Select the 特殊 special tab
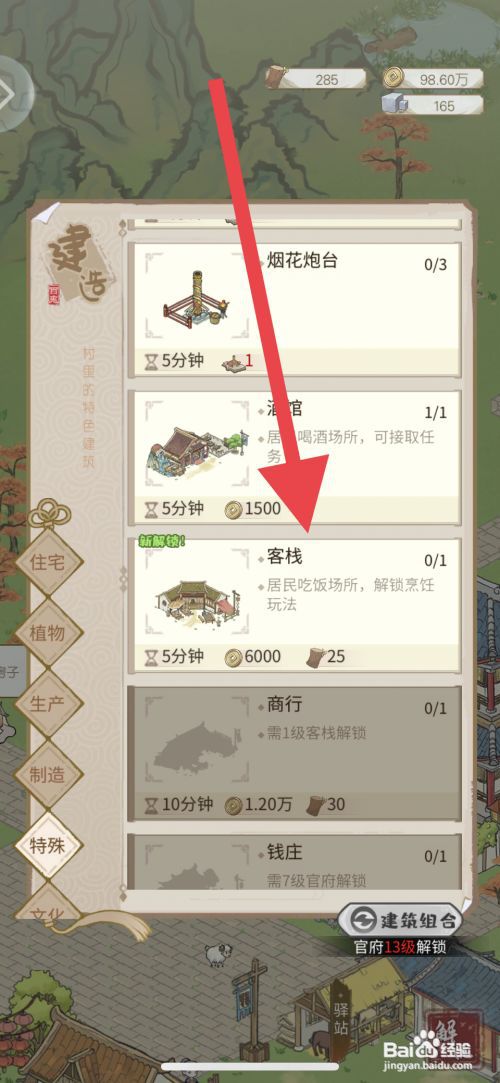The width and height of the screenshot is (500, 1083). [48, 845]
